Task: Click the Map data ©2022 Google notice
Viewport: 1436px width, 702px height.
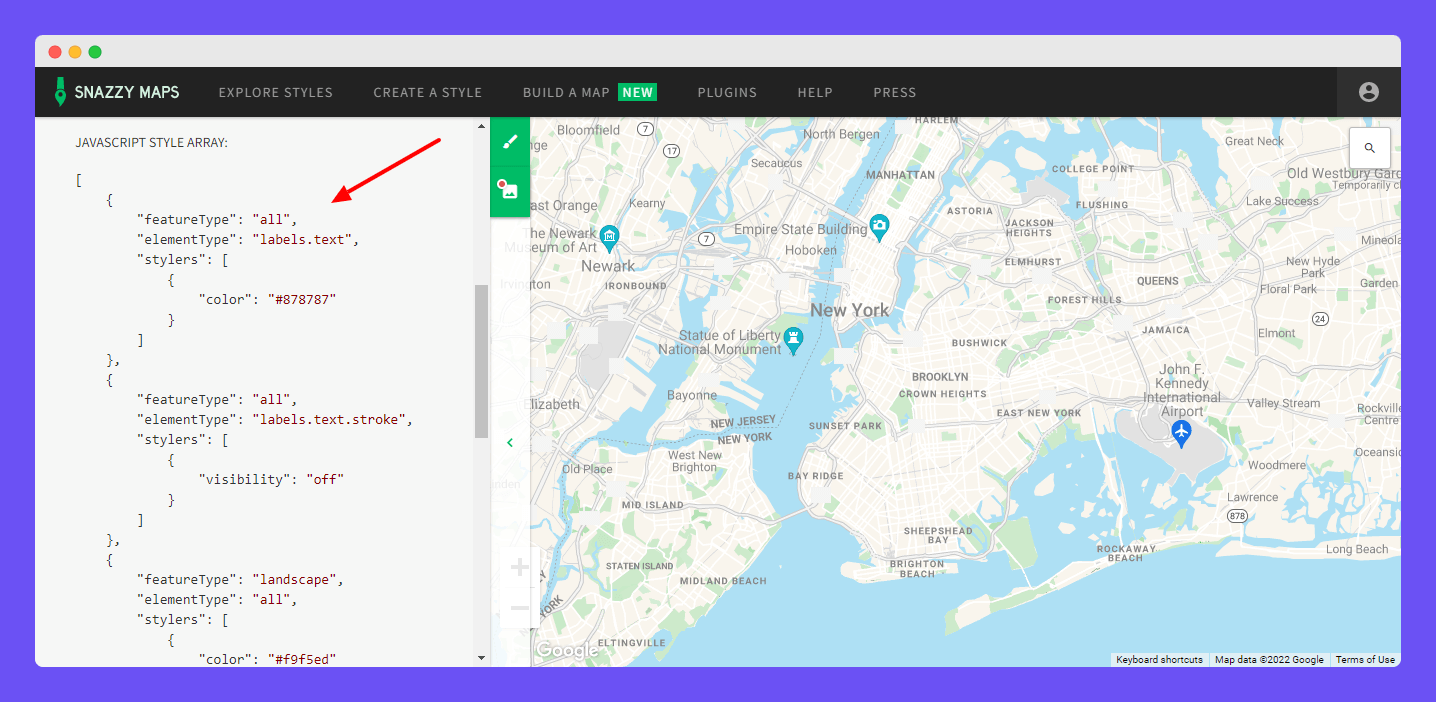Action: 1269,660
